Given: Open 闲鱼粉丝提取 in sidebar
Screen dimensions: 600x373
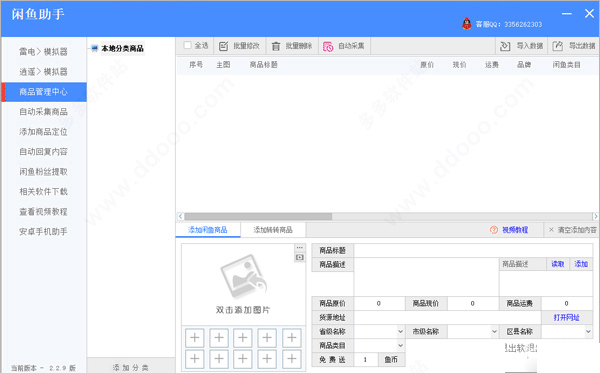Looking at the screenshot, I should [x=44, y=172].
